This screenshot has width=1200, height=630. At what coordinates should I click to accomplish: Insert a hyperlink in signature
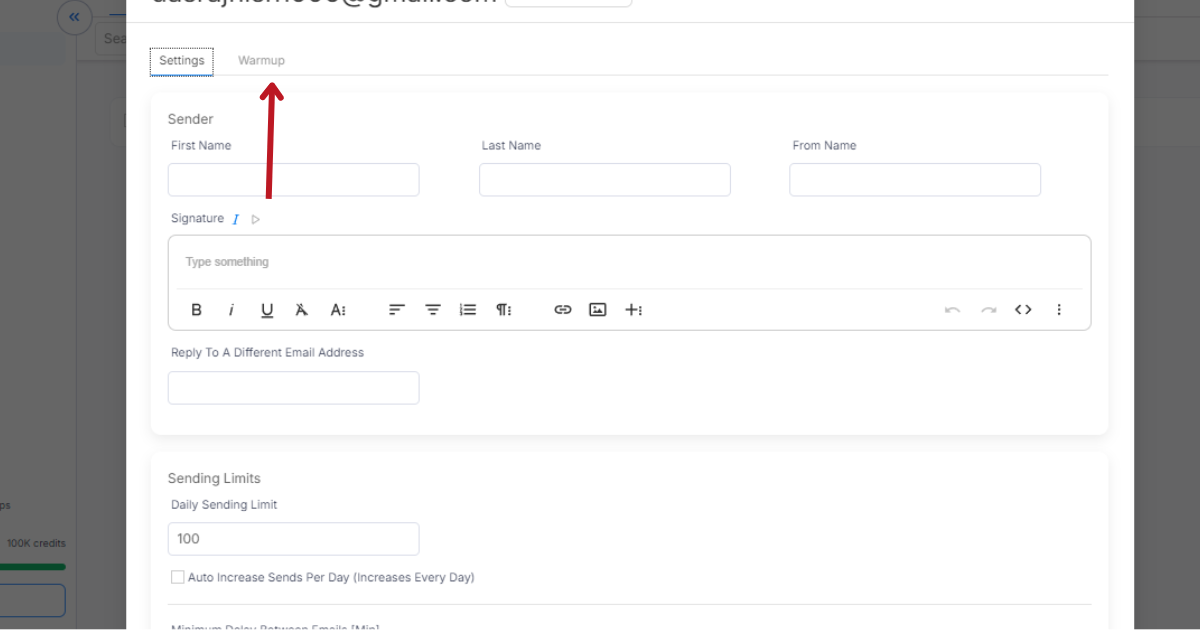(563, 310)
